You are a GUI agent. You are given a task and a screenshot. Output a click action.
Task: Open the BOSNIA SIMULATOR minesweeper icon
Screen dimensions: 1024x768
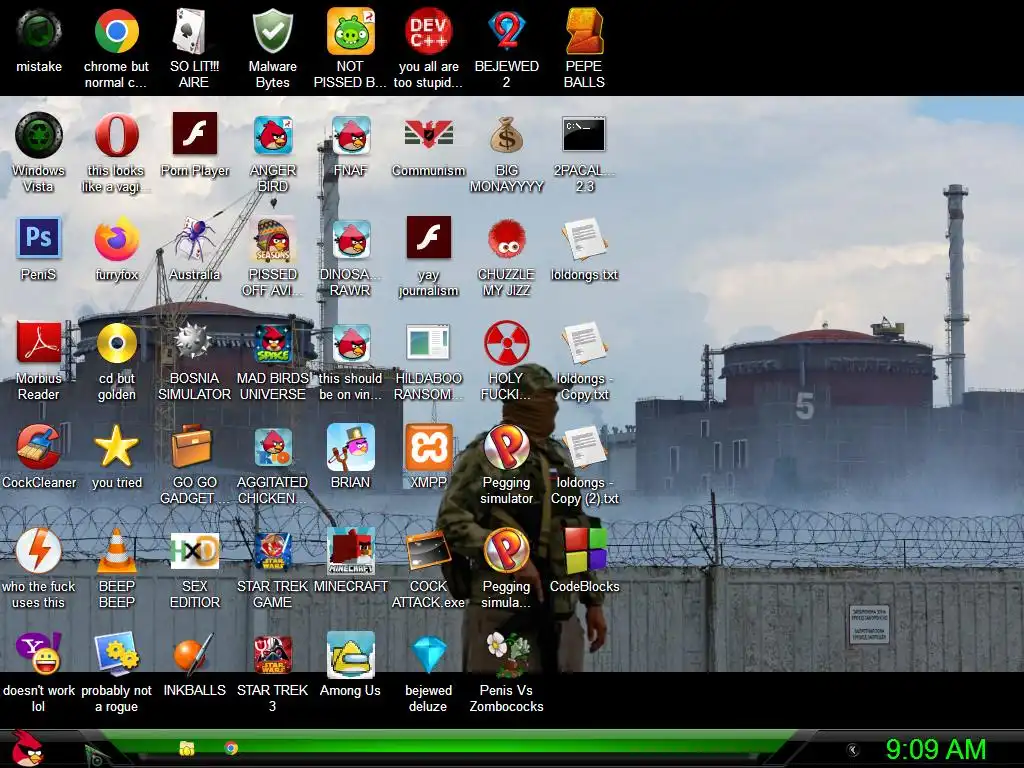194,343
